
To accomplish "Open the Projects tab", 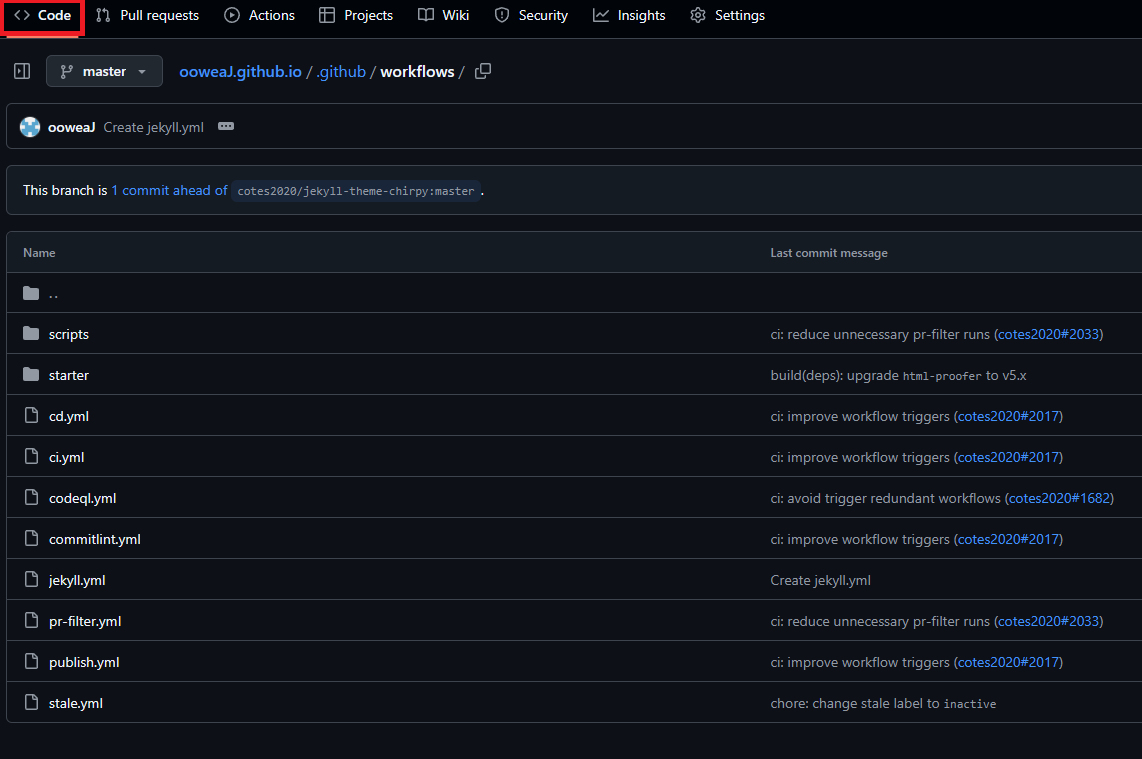I will pyautogui.click(x=356, y=15).
